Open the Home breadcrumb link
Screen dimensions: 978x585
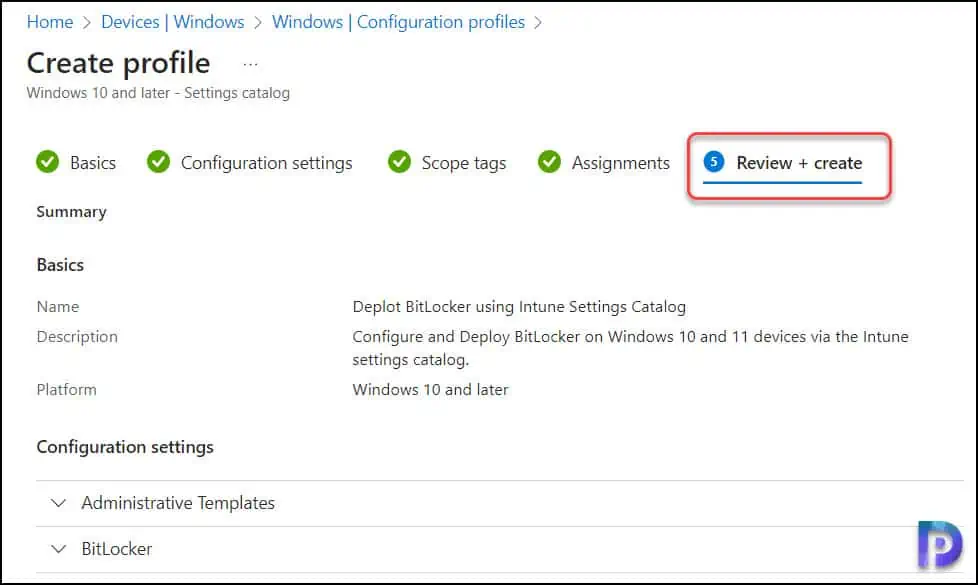(x=50, y=22)
